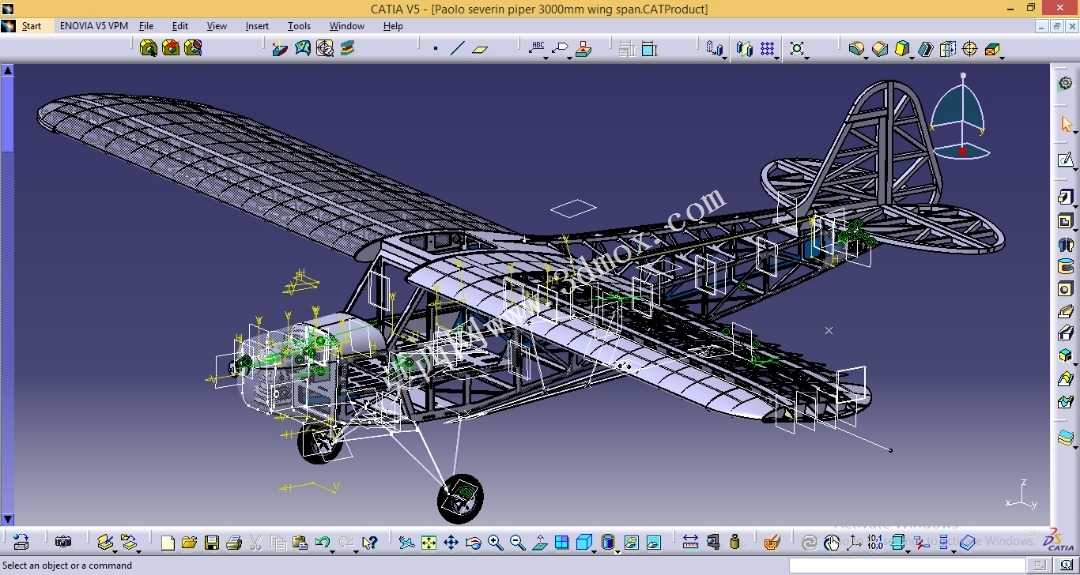Open arrow beside Text with Leader tool
The width and height of the screenshot is (1080, 575).
point(546,58)
